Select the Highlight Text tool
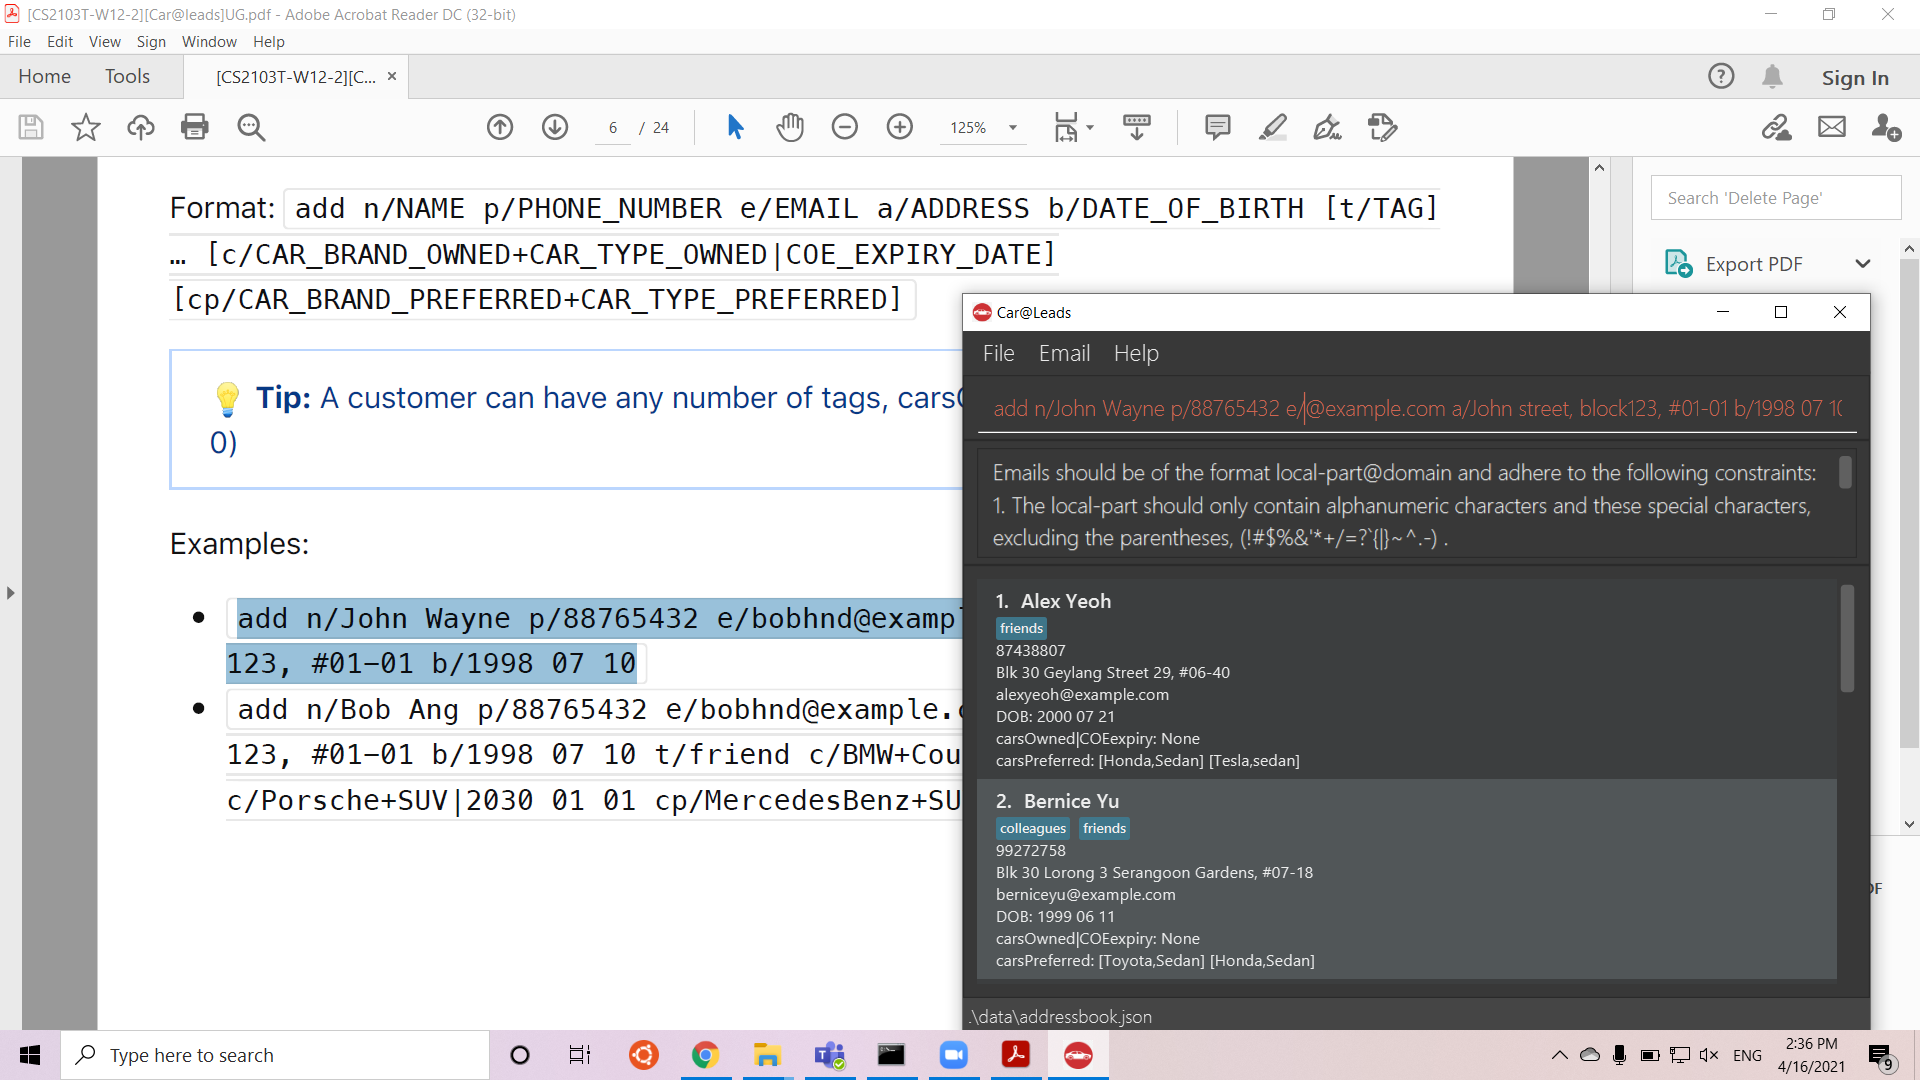Viewport: 1920px width, 1080px height. (1273, 127)
